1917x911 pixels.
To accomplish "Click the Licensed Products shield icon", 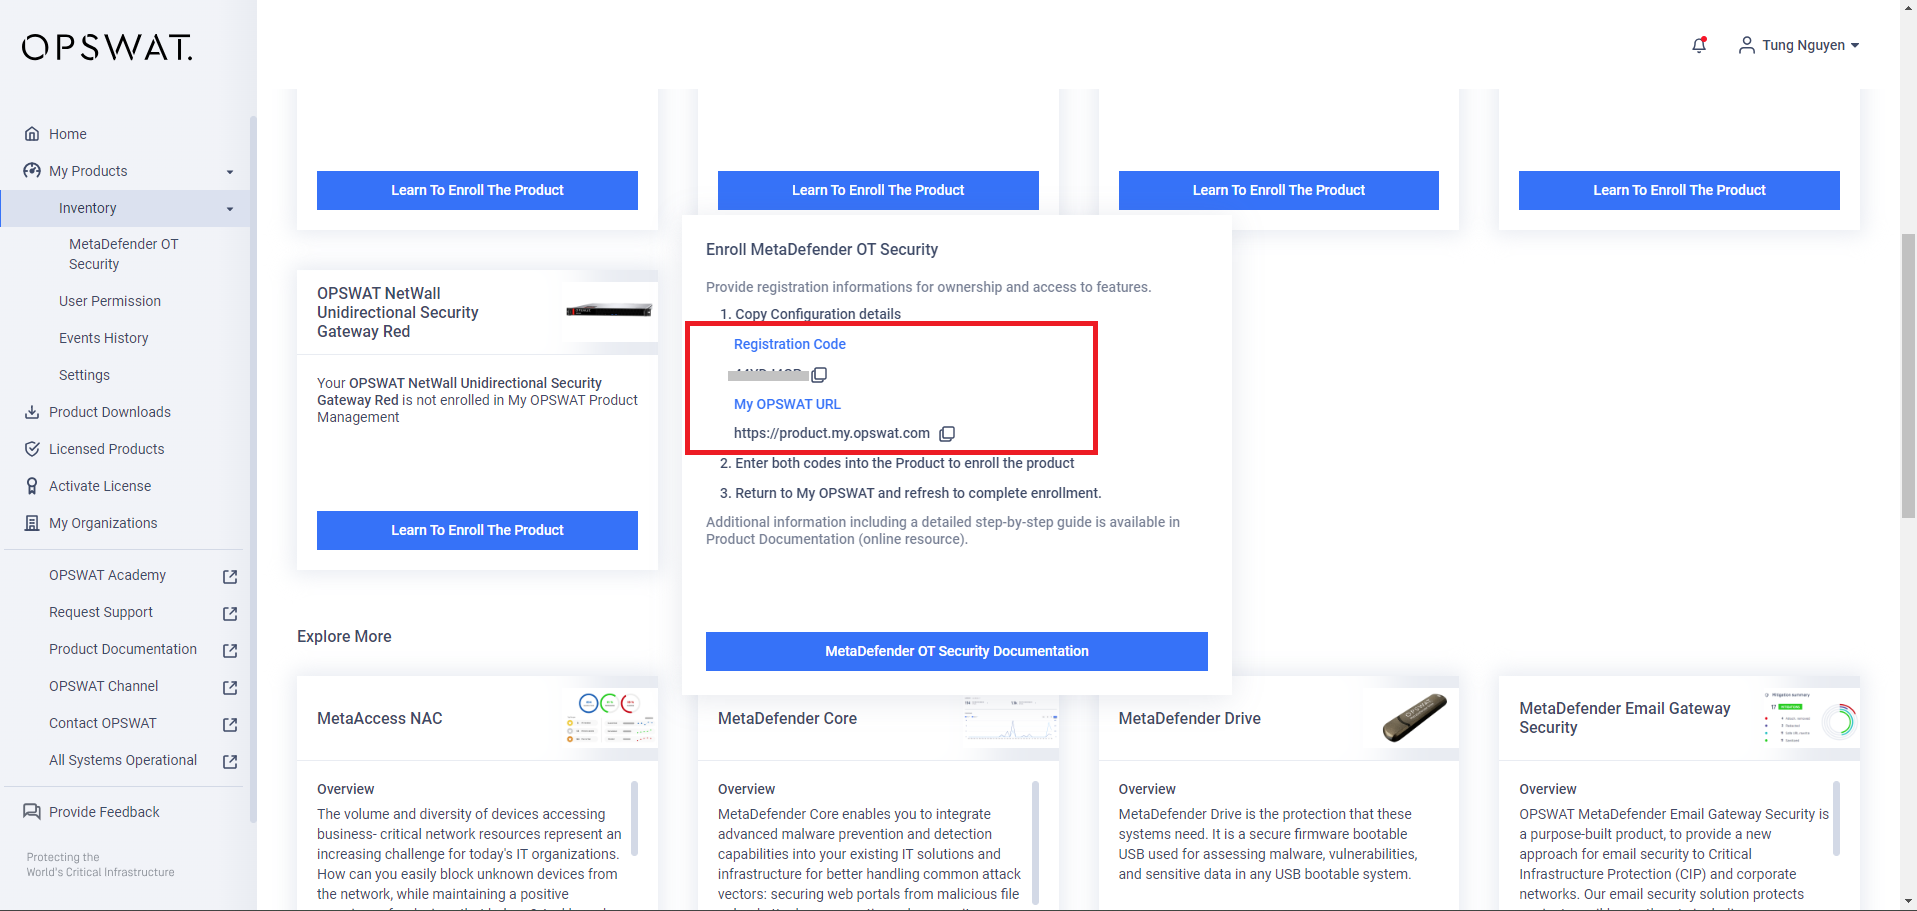I will click(32, 449).
